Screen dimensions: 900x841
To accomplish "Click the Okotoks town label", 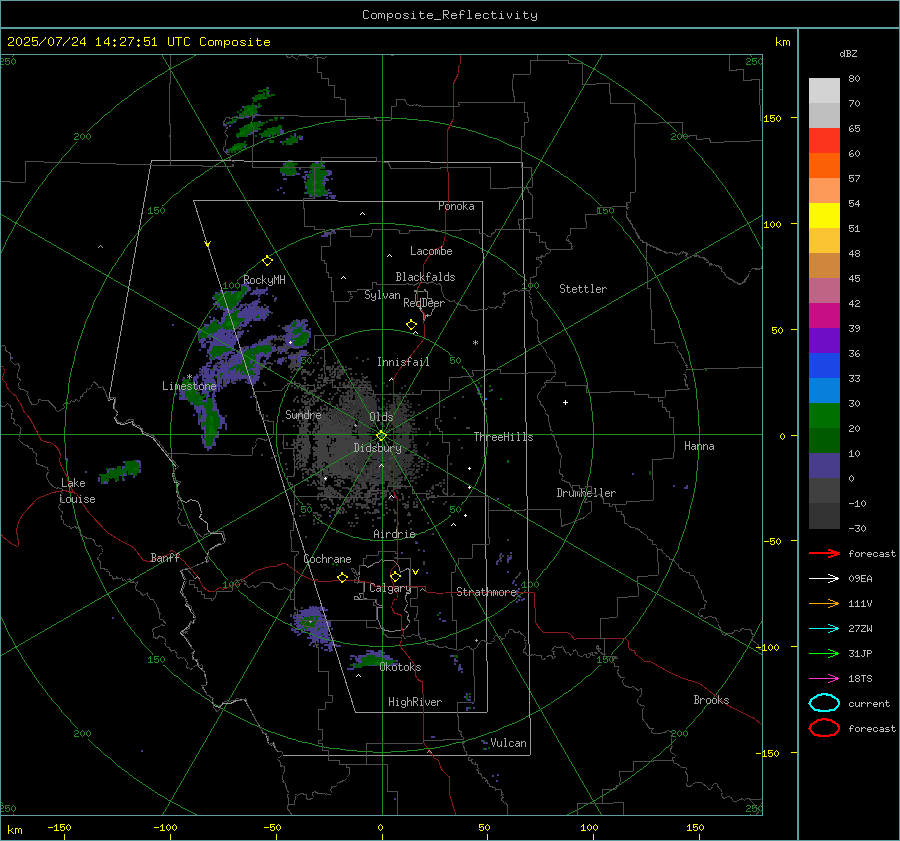I will (400, 667).
